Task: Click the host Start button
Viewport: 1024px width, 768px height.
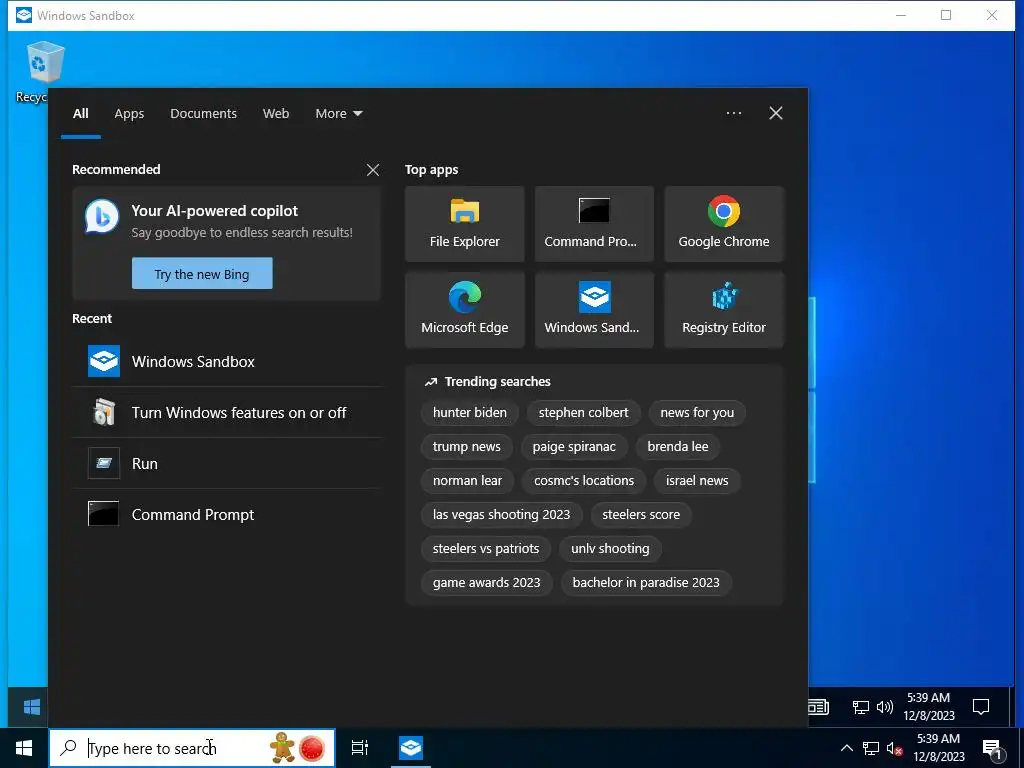Action: point(24,748)
